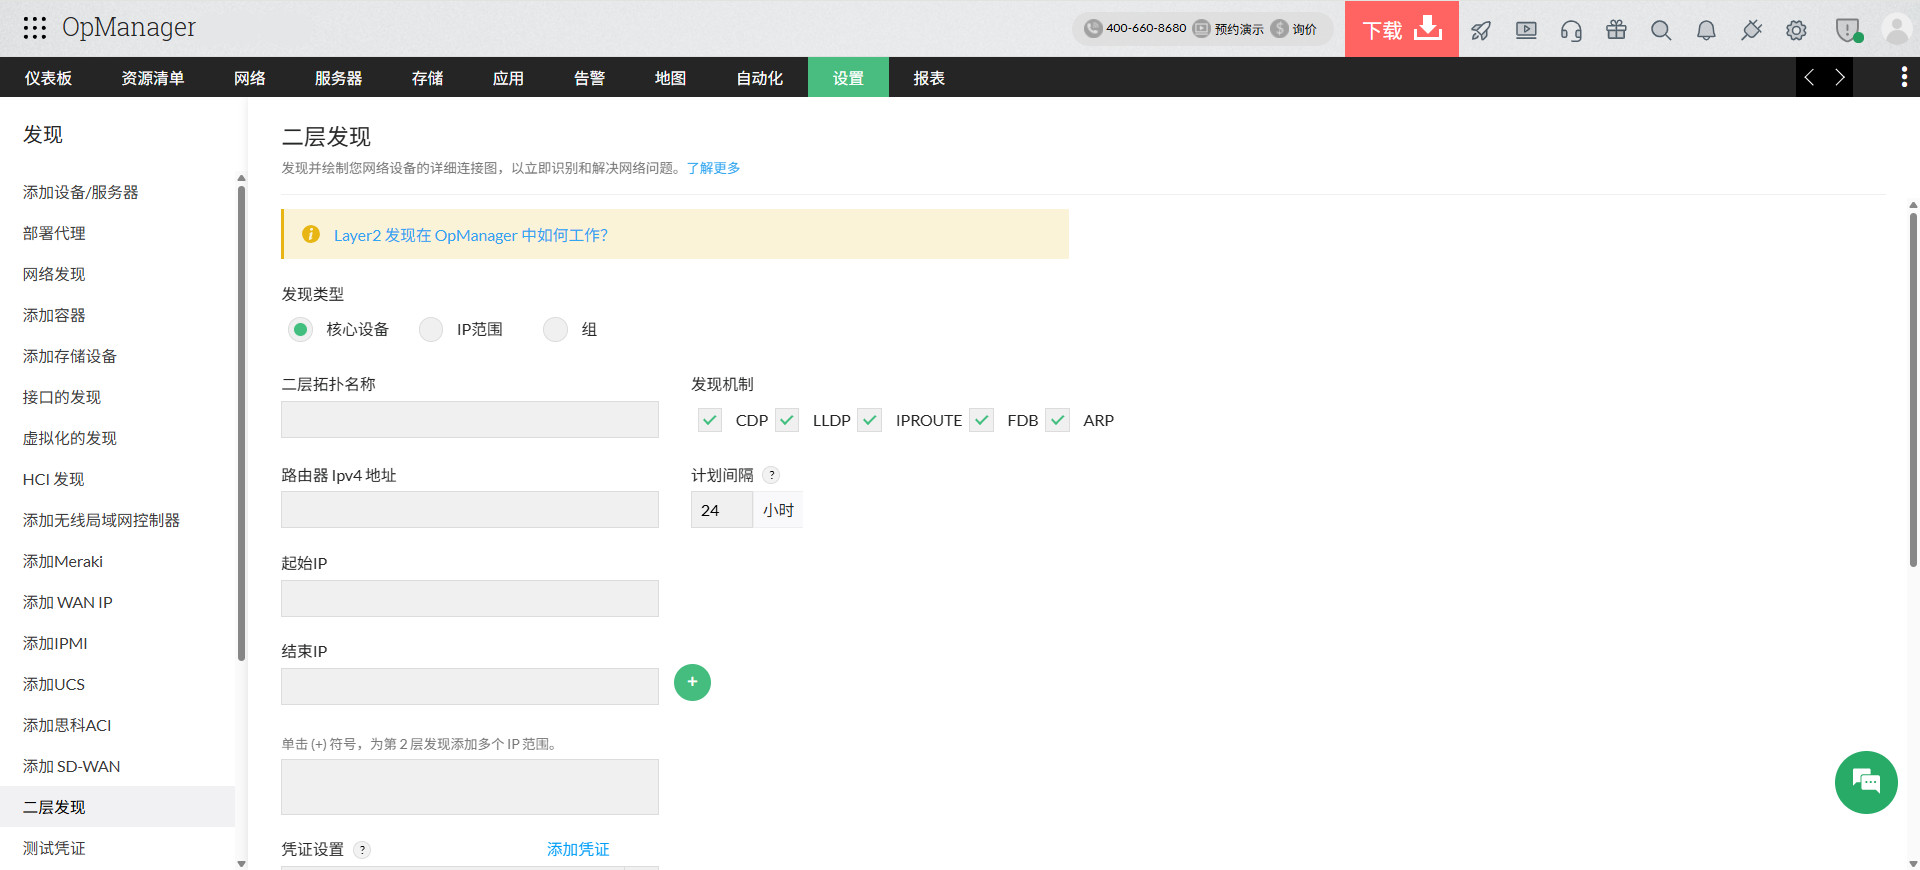
Task: Click the sidebar scrollbar down arrow
Action: click(x=241, y=862)
